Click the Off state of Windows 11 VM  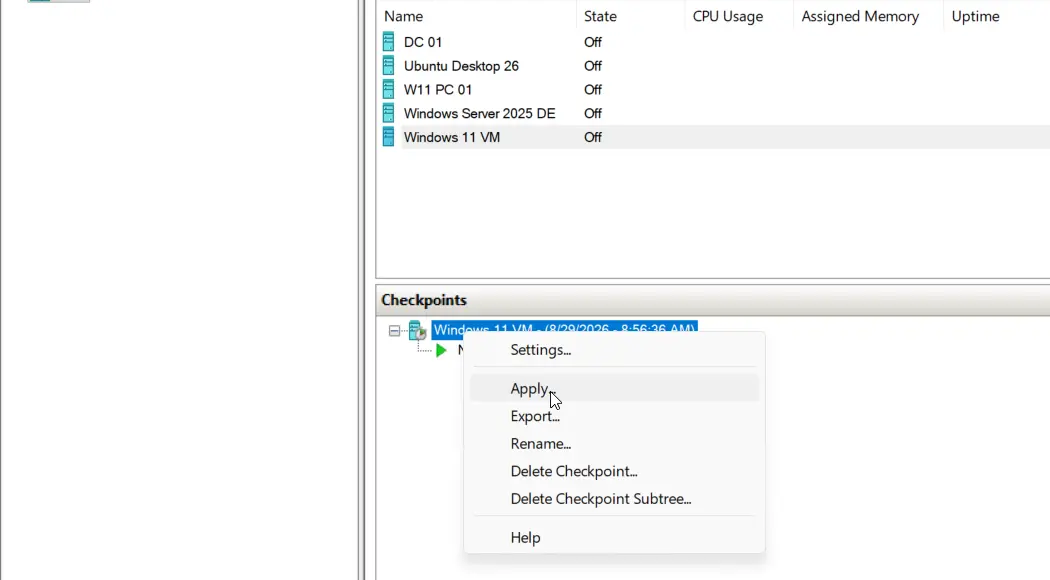(x=593, y=137)
